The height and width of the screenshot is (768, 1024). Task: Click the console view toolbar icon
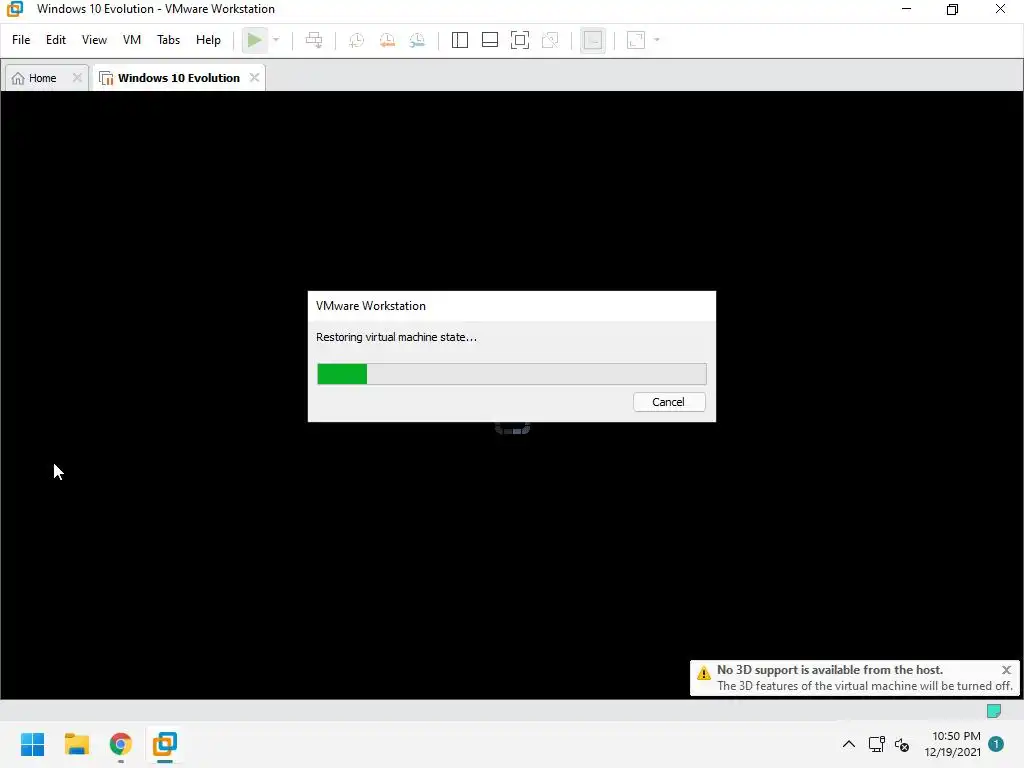593,40
